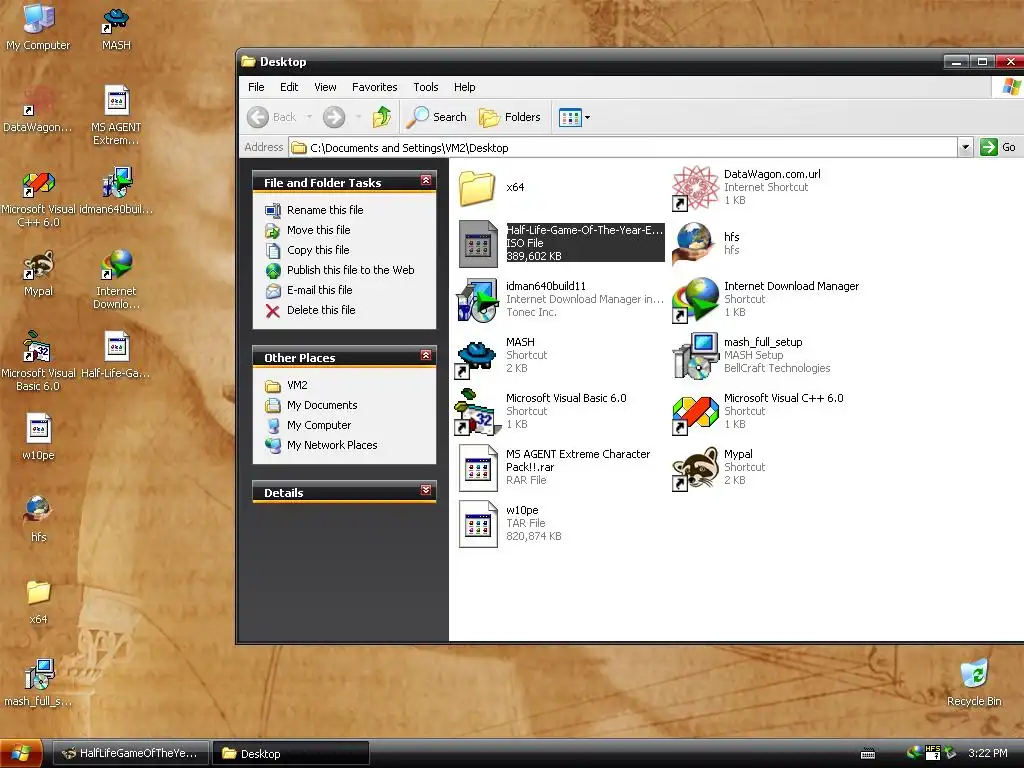Select x64 folder on the desktop
This screenshot has width=1024, height=768.
(x=38, y=601)
